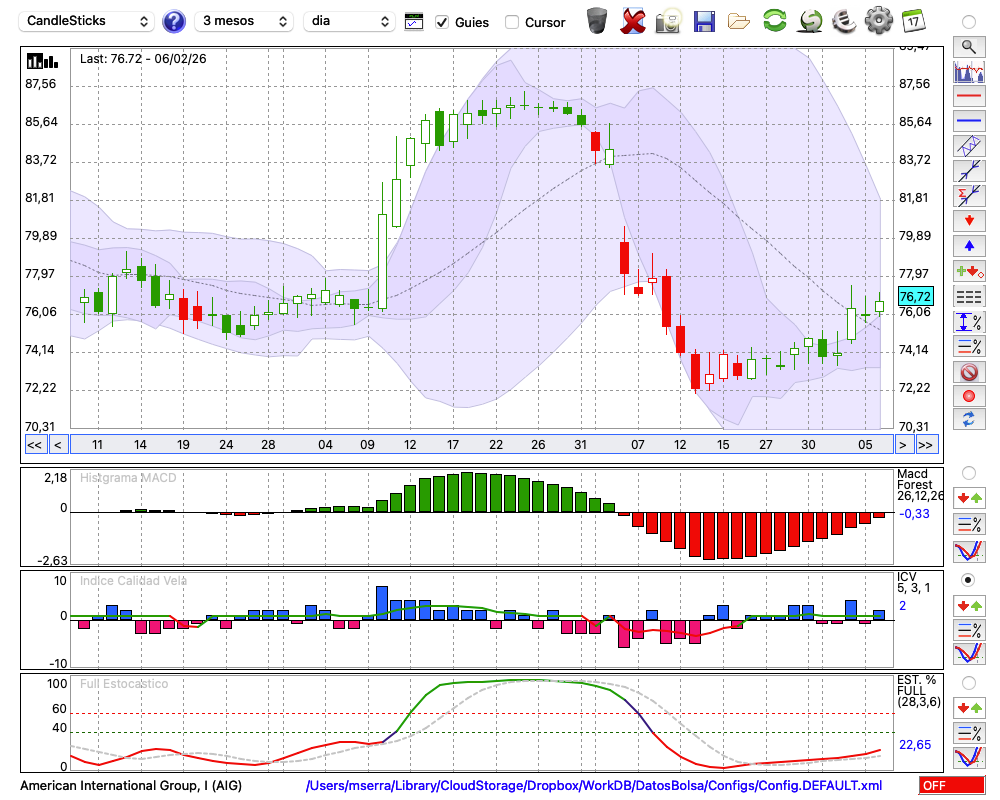Click the >> button to jump forward

tap(927, 444)
